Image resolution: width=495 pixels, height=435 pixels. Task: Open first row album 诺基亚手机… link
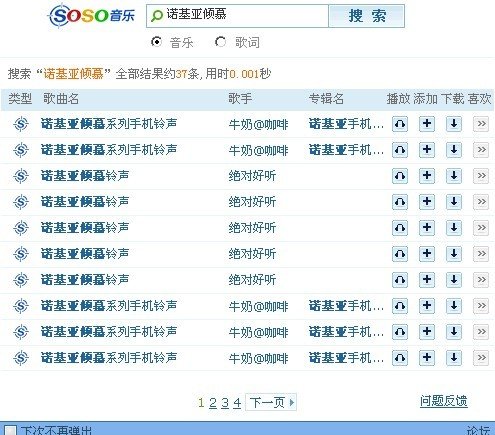[x=346, y=124]
